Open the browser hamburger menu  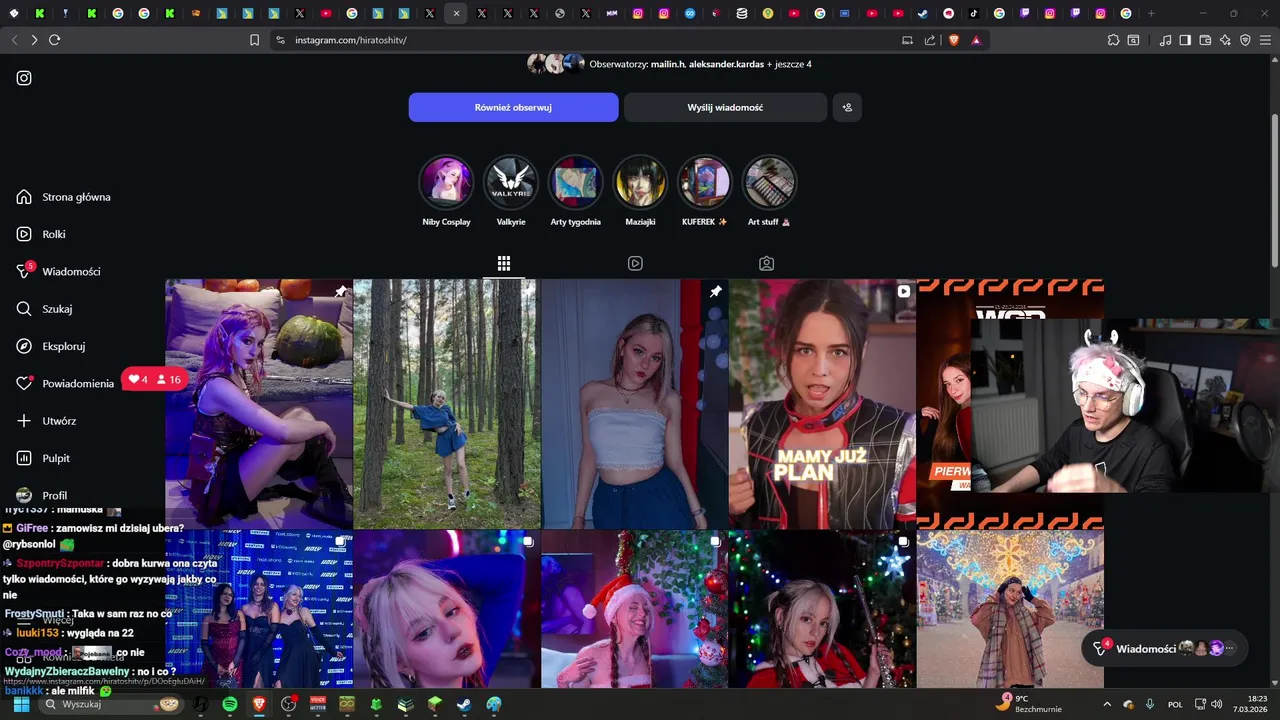coord(1266,40)
